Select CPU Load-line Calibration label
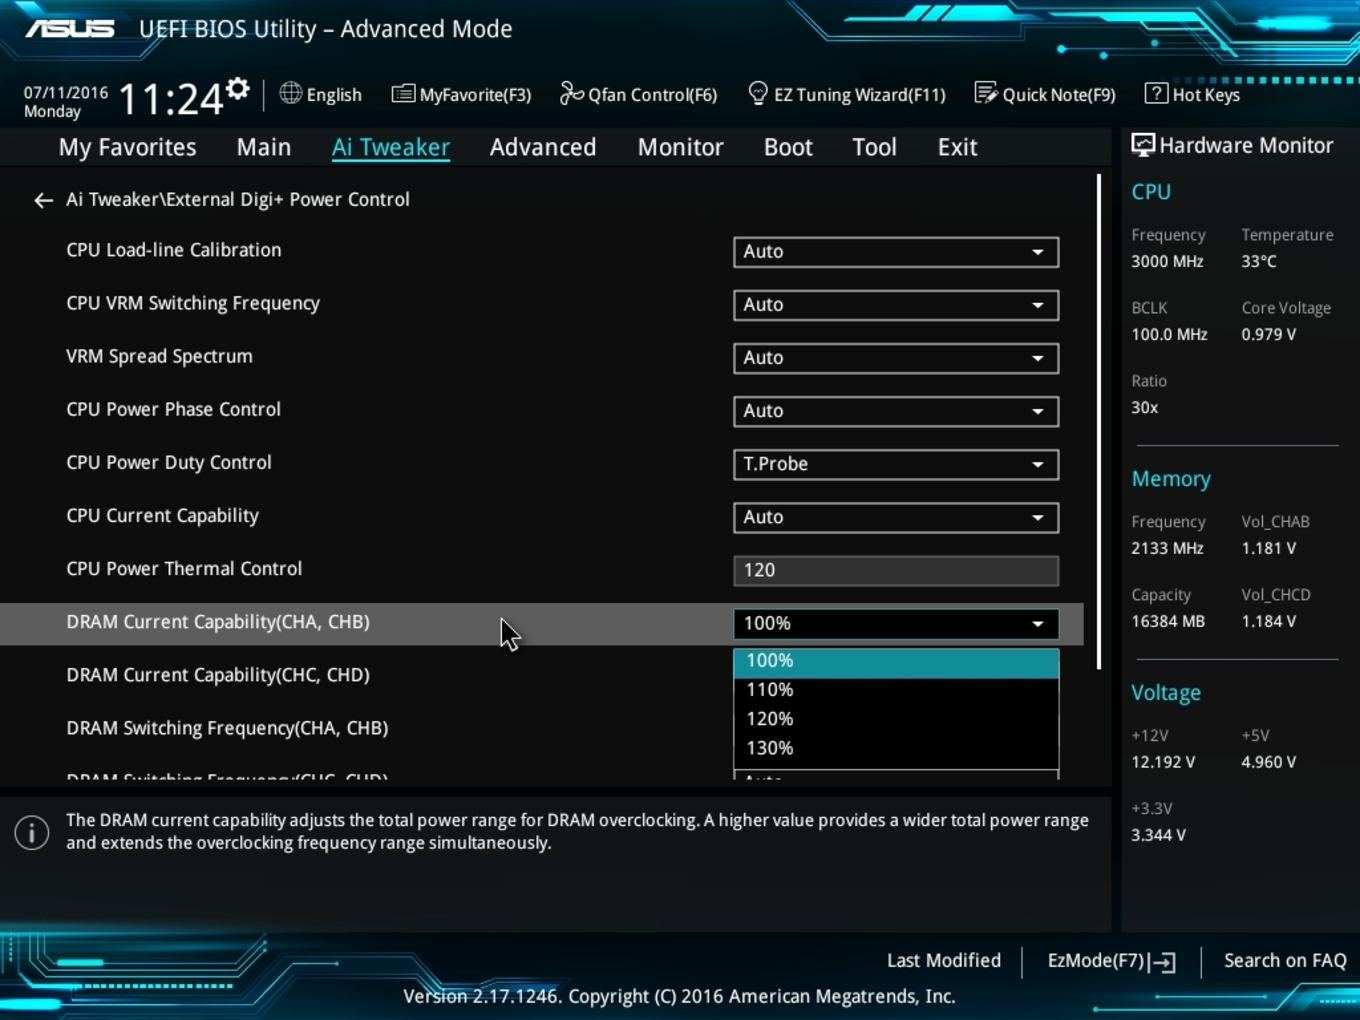 pos(174,250)
